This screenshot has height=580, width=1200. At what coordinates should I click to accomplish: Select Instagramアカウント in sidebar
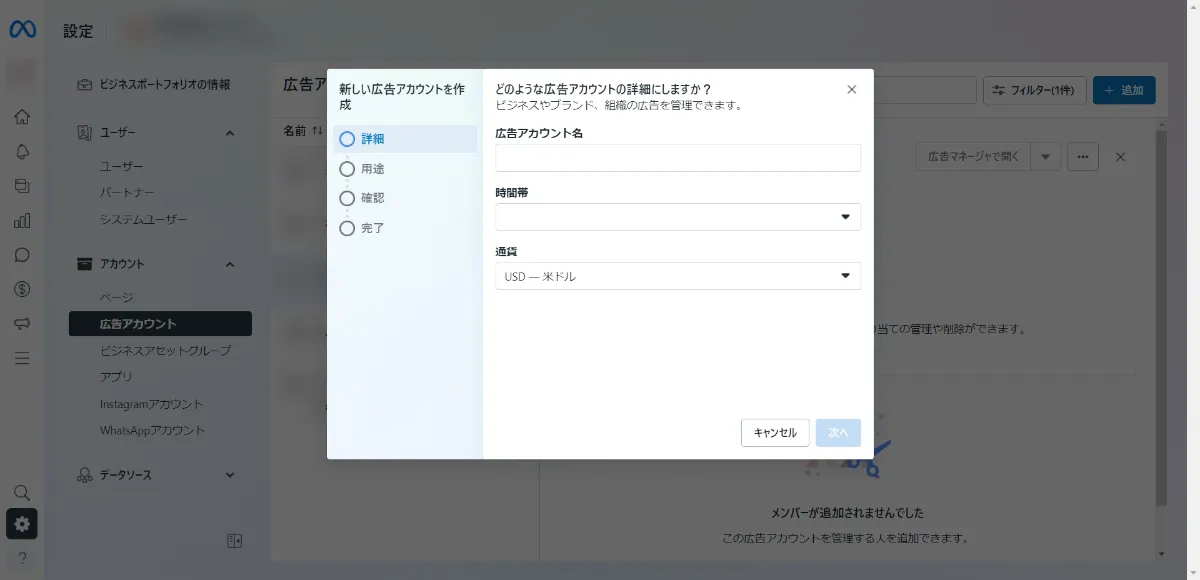click(x=151, y=404)
